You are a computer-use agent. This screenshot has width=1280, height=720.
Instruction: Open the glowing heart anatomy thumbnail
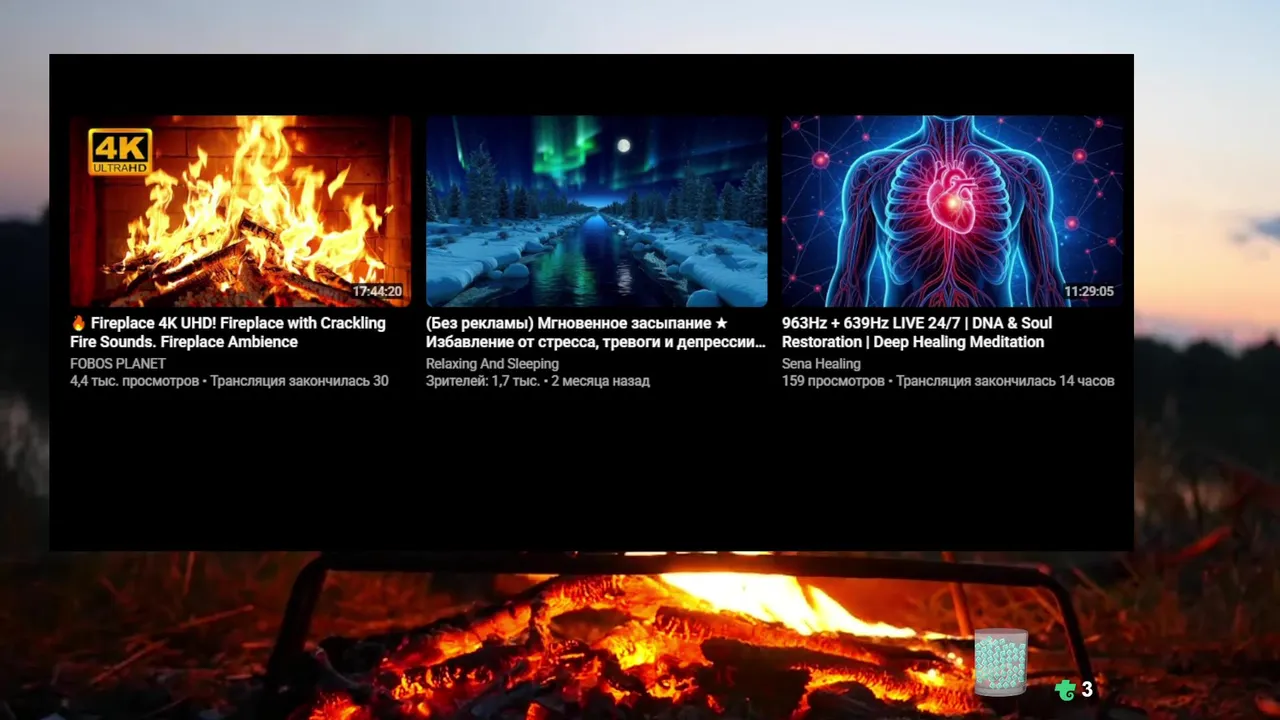(952, 211)
